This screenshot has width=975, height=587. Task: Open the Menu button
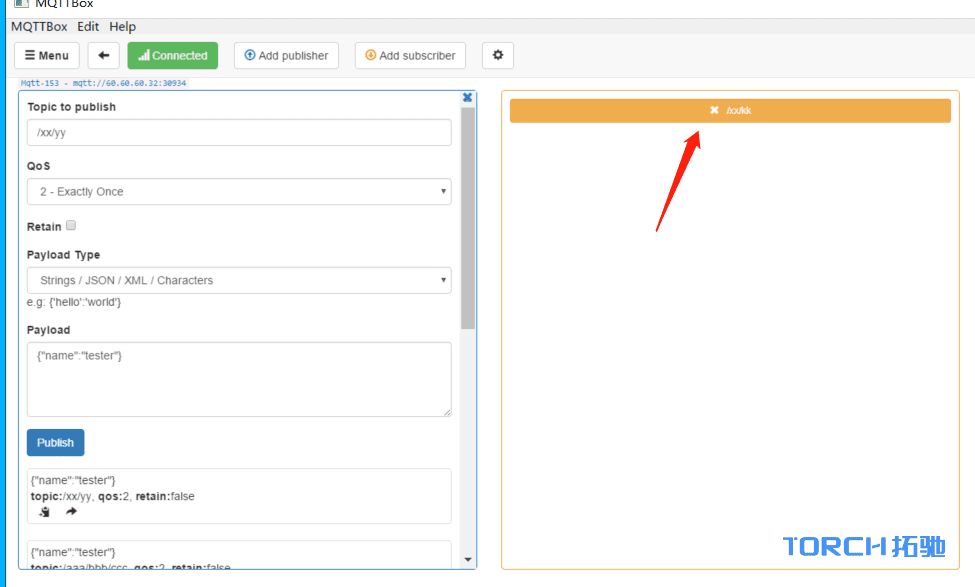click(47, 55)
